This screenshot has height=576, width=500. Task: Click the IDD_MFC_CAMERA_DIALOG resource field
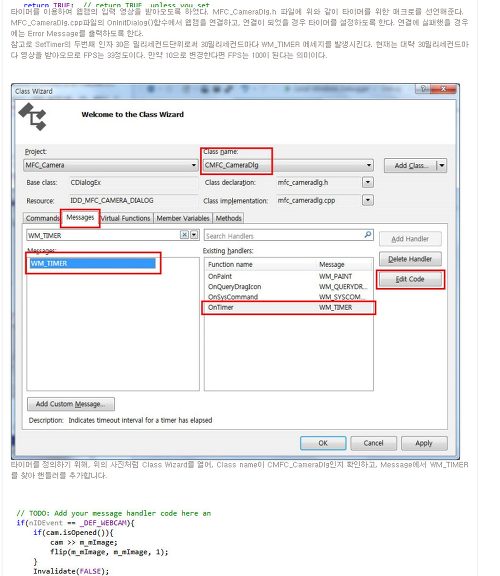133,201
